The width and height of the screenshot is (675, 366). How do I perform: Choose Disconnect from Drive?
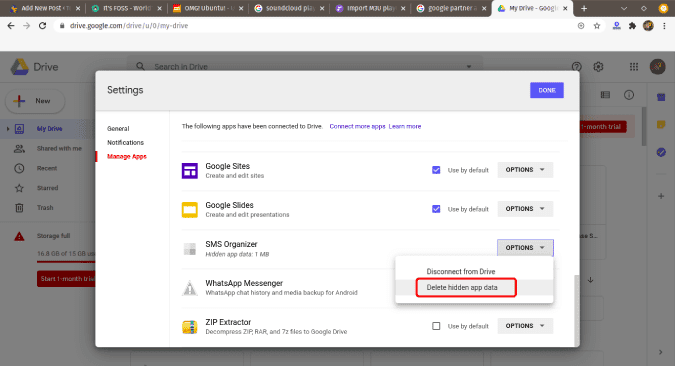coord(461,271)
